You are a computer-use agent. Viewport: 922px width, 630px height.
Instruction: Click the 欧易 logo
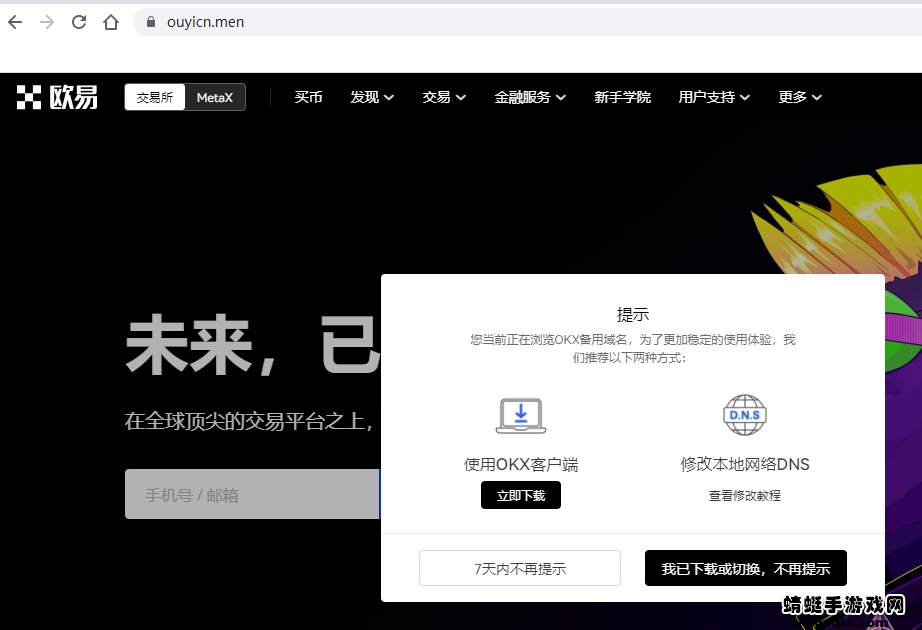click(57, 97)
